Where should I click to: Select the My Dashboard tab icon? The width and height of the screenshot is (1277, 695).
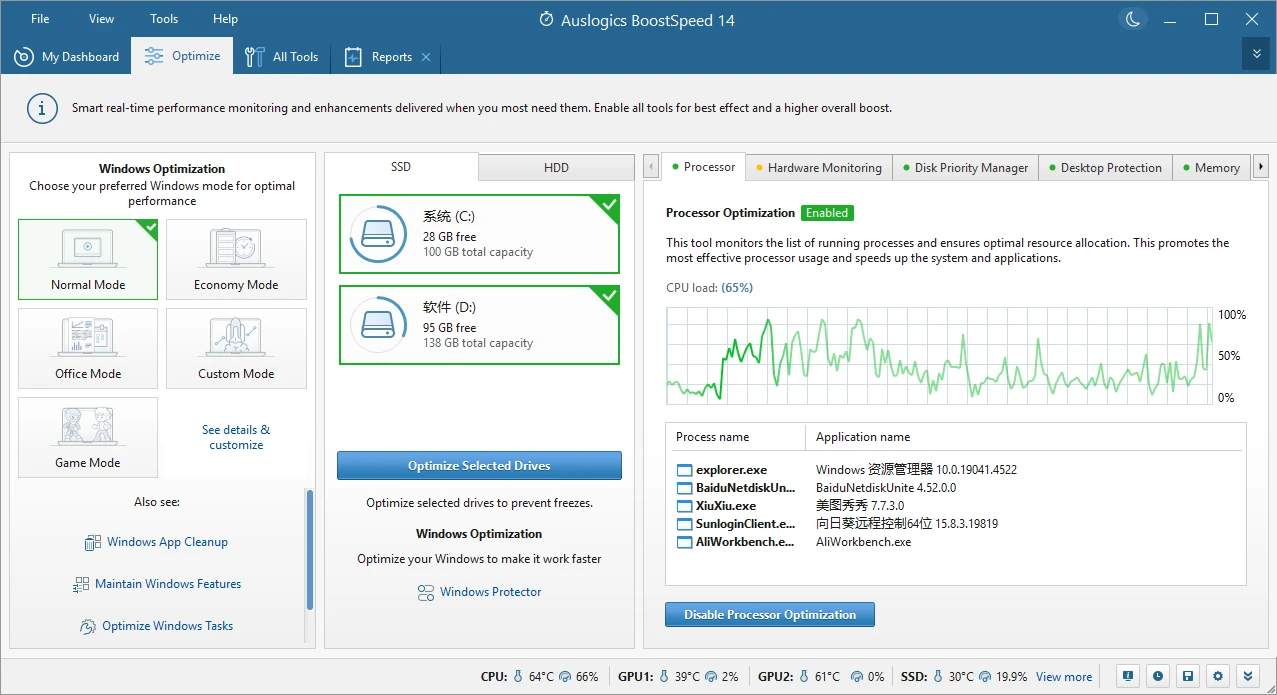24,57
